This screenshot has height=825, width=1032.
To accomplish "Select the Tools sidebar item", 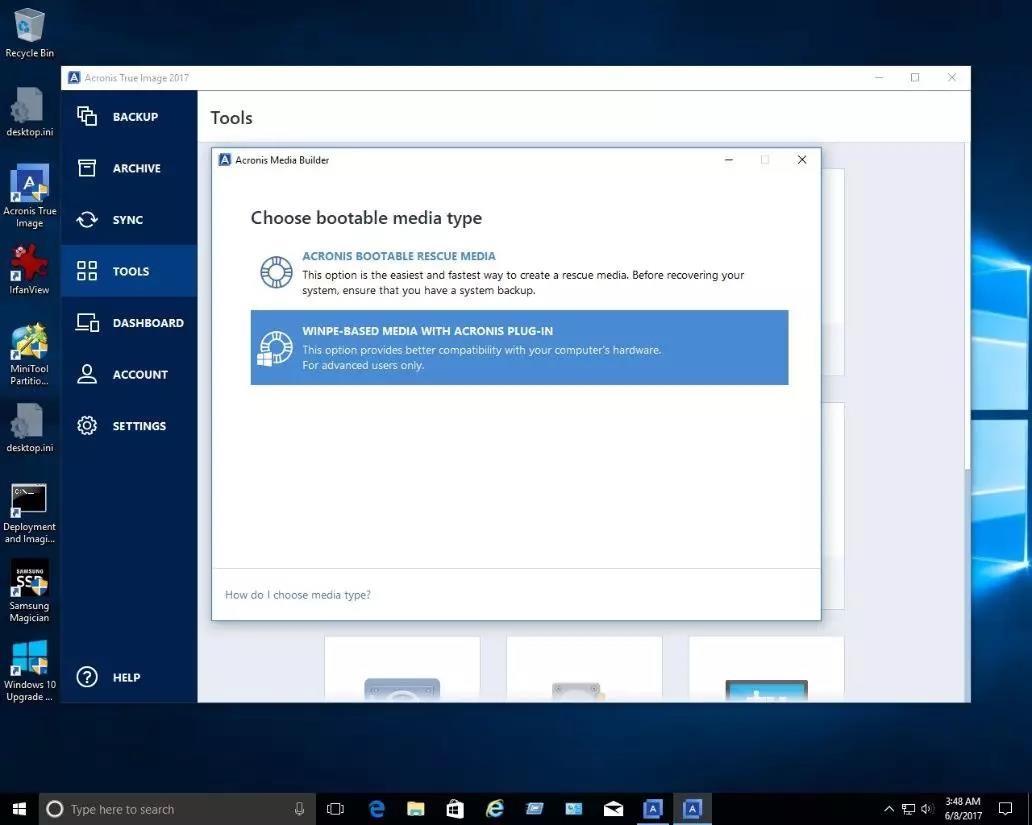I will coord(129,271).
